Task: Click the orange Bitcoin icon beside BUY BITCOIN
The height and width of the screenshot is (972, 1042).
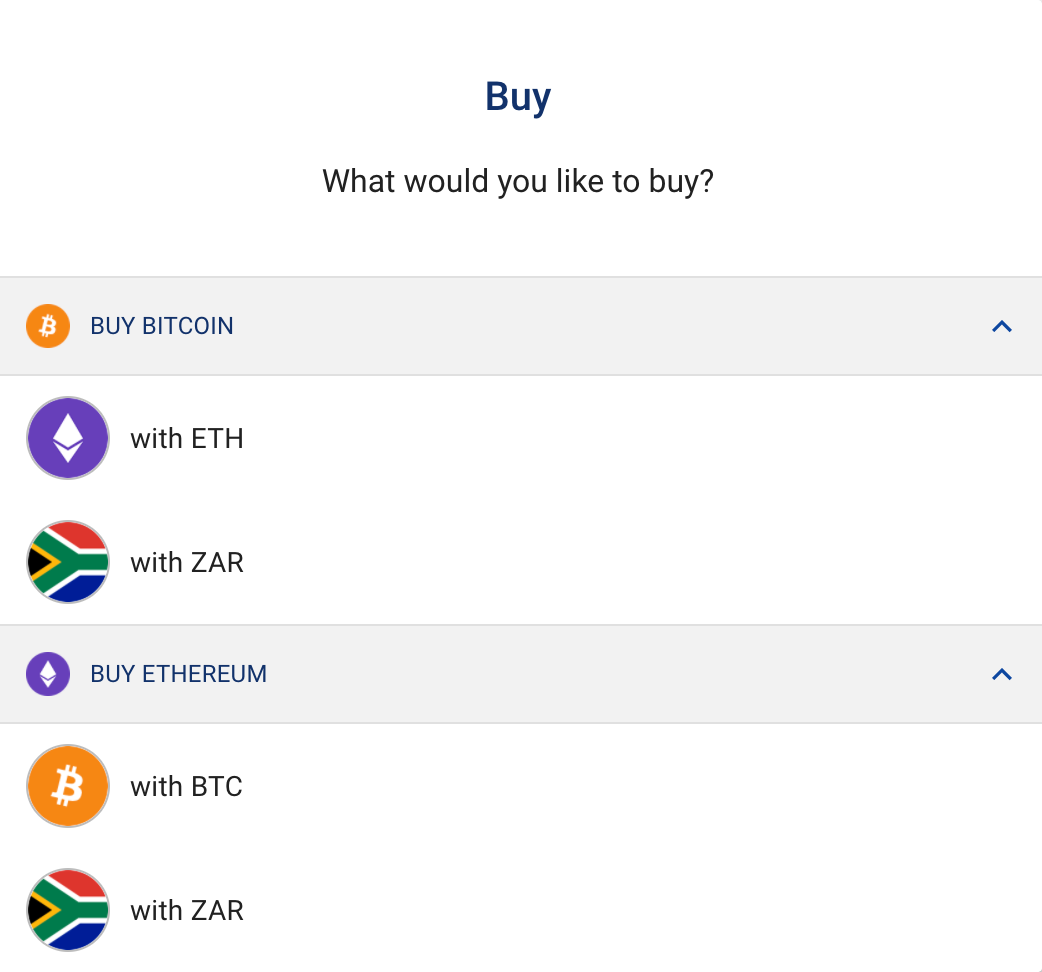Action: [x=48, y=326]
